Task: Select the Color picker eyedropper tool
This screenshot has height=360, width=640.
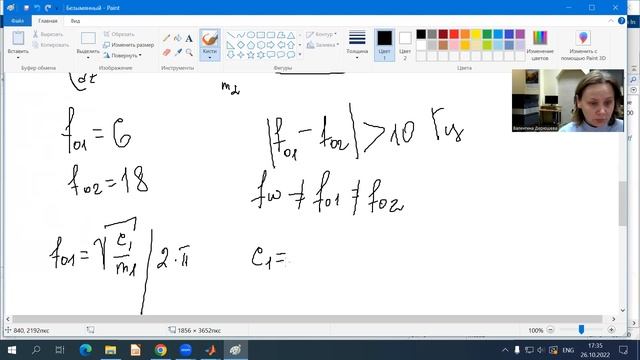Action: click(178, 52)
